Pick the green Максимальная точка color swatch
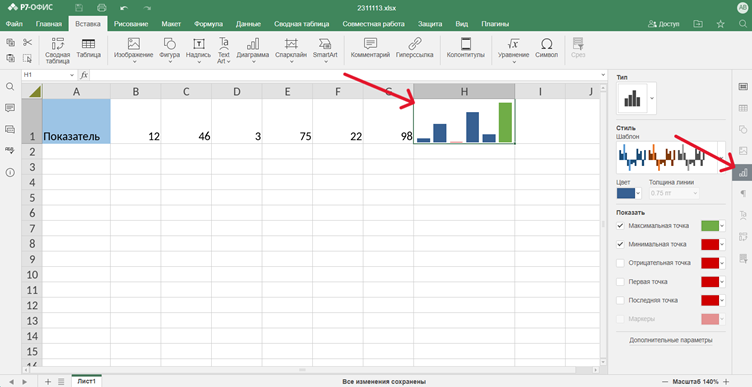The image size is (752, 387). 710,225
